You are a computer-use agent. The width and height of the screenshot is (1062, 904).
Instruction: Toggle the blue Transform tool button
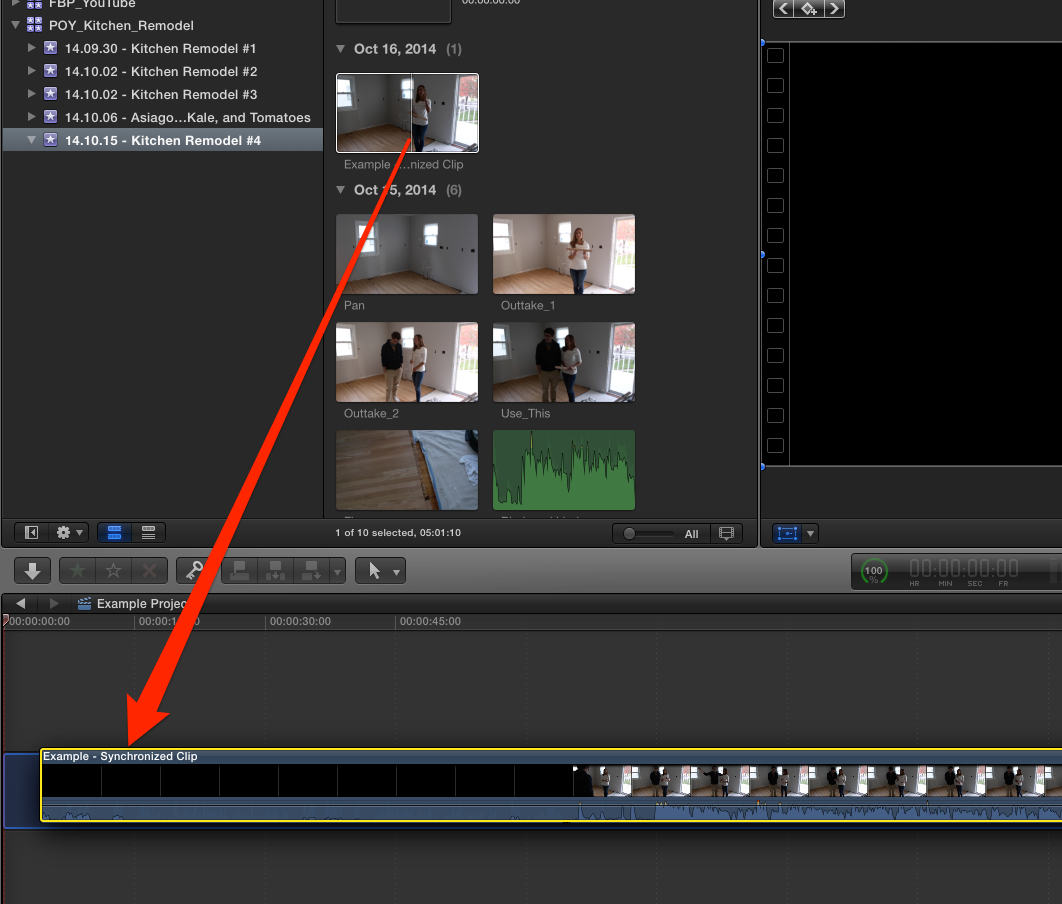pyautogui.click(x=788, y=533)
